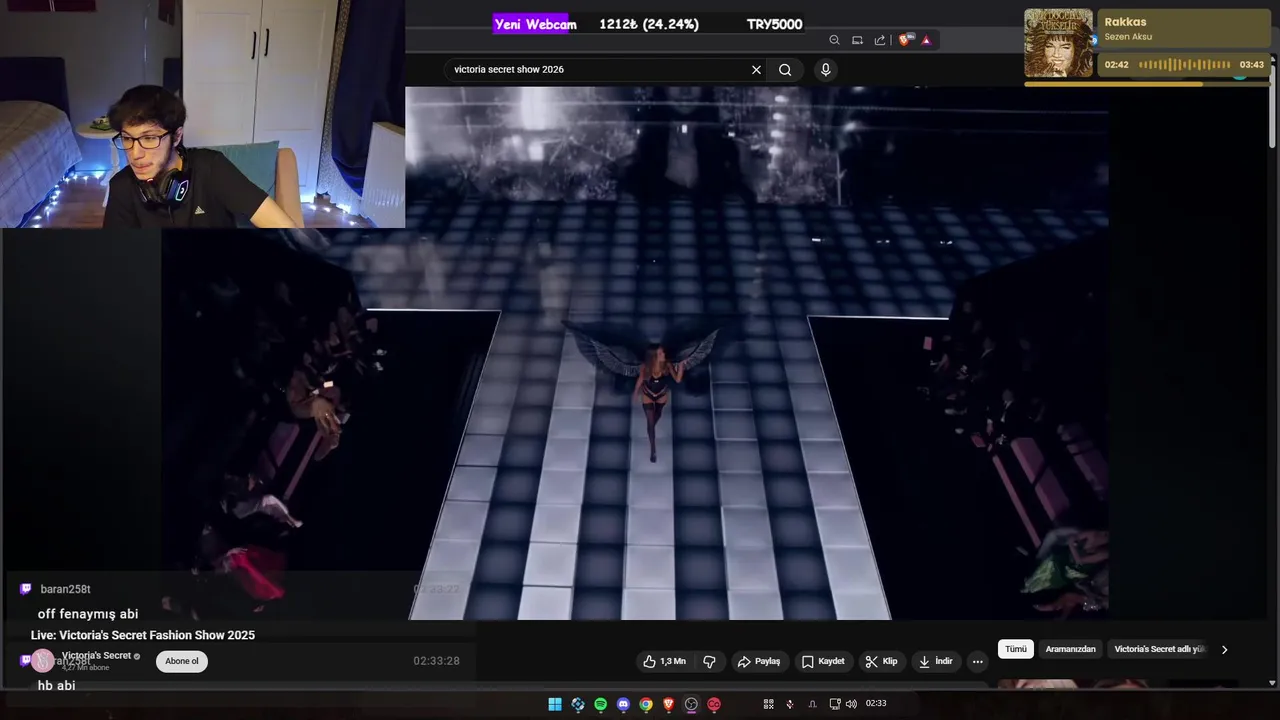This screenshot has width=1280, height=720.
Task: Click the video title Victoria's Secret Fashion Show 2025
Action: coord(143,635)
